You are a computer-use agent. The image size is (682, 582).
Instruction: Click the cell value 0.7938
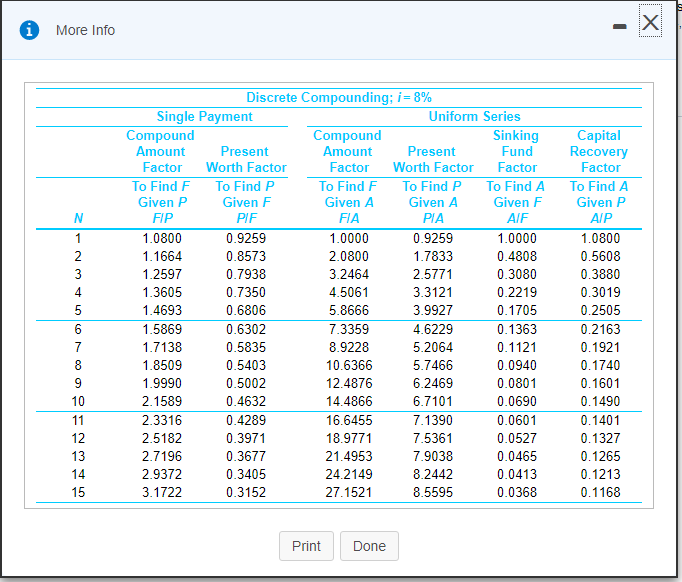(x=246, y=274)
